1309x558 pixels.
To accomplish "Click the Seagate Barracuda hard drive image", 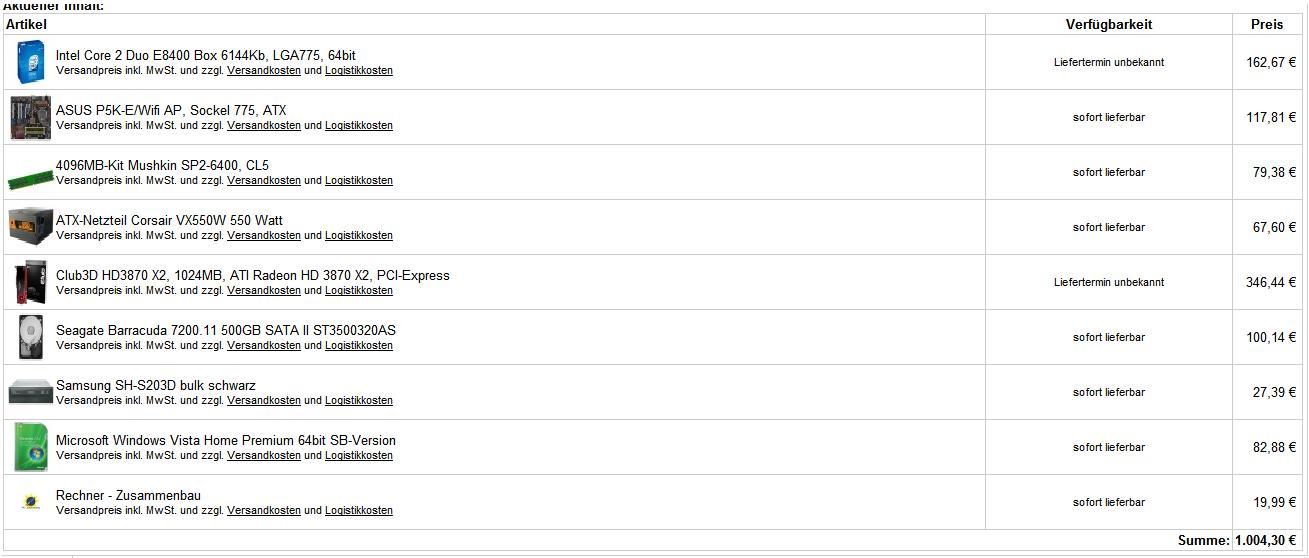I will [30, 337].
